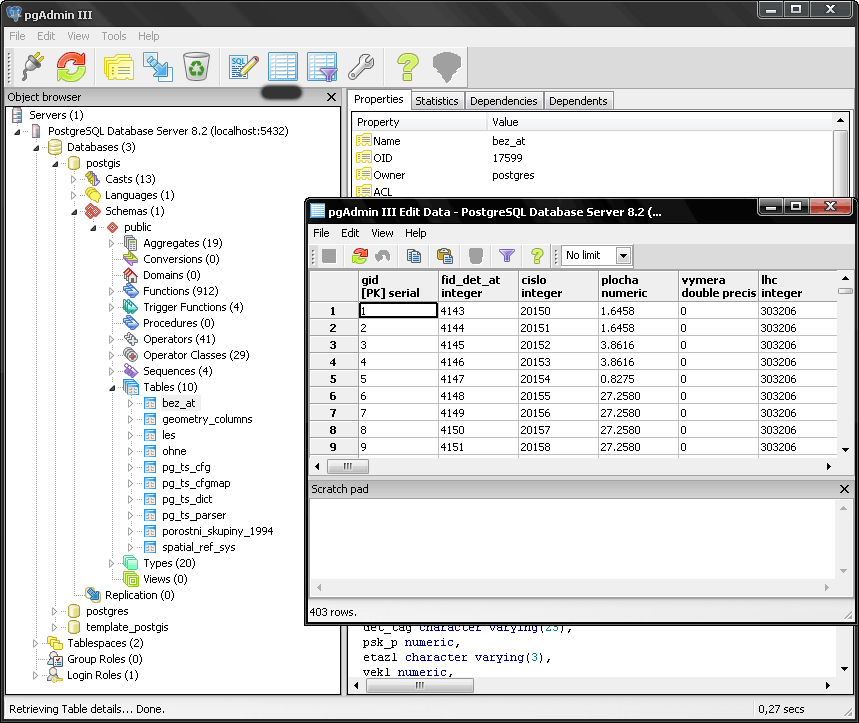Switch to the Statistics tab

point(437,101)
